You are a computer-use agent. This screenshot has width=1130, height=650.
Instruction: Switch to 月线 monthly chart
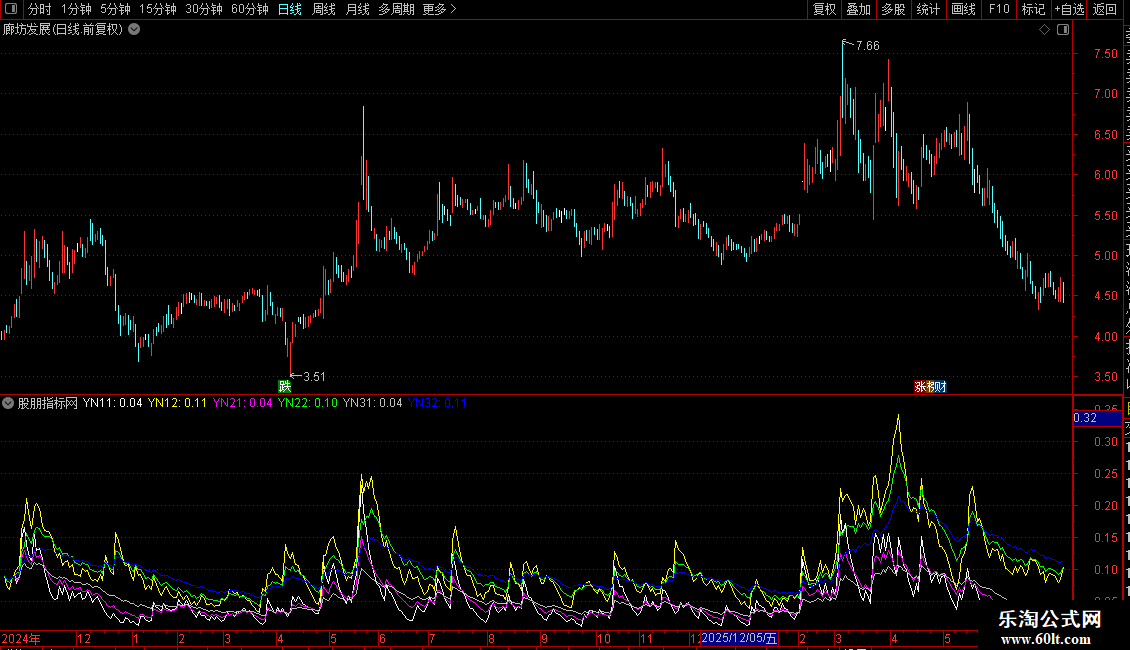(357, 9)
